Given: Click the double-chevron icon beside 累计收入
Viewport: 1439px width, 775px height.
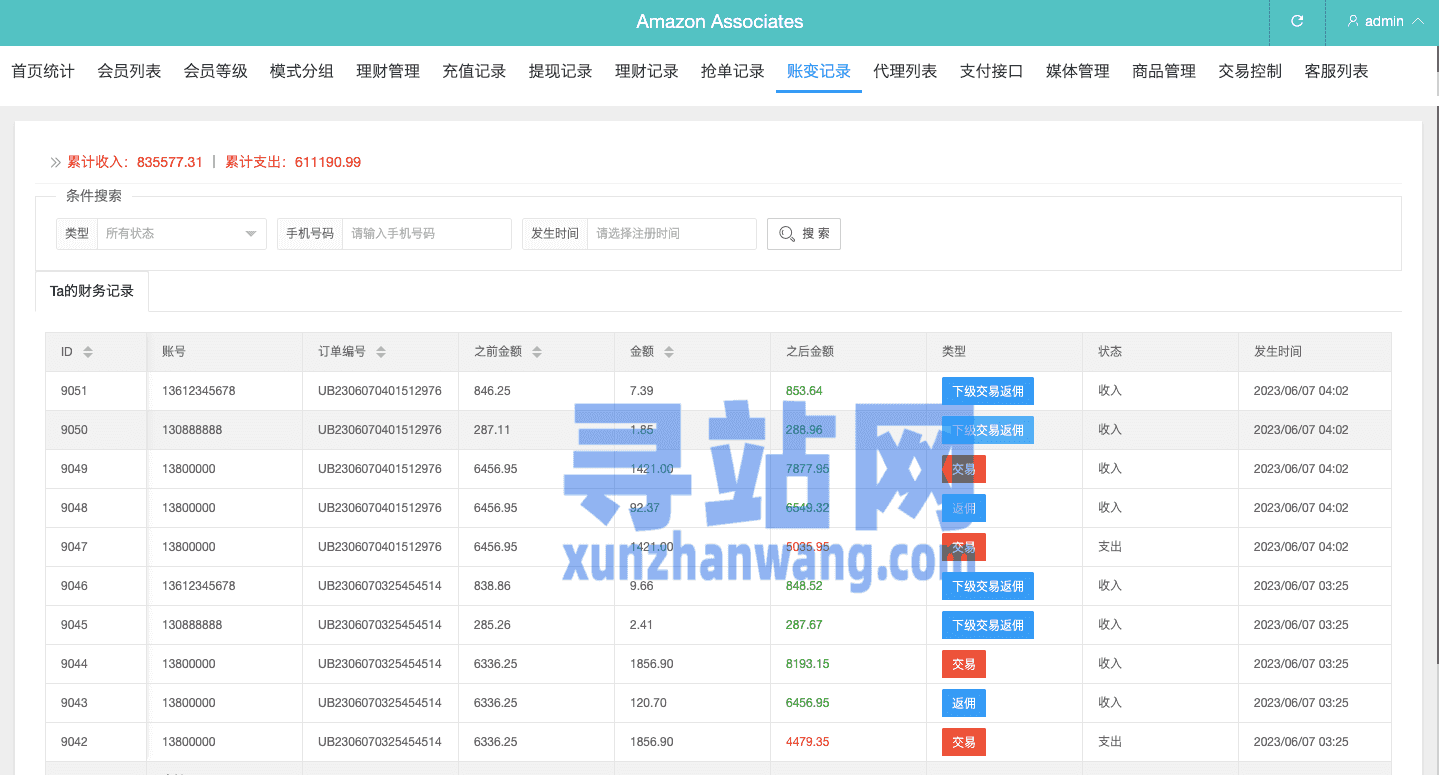Looking at the screenshot, I should [x=56, y=162].
